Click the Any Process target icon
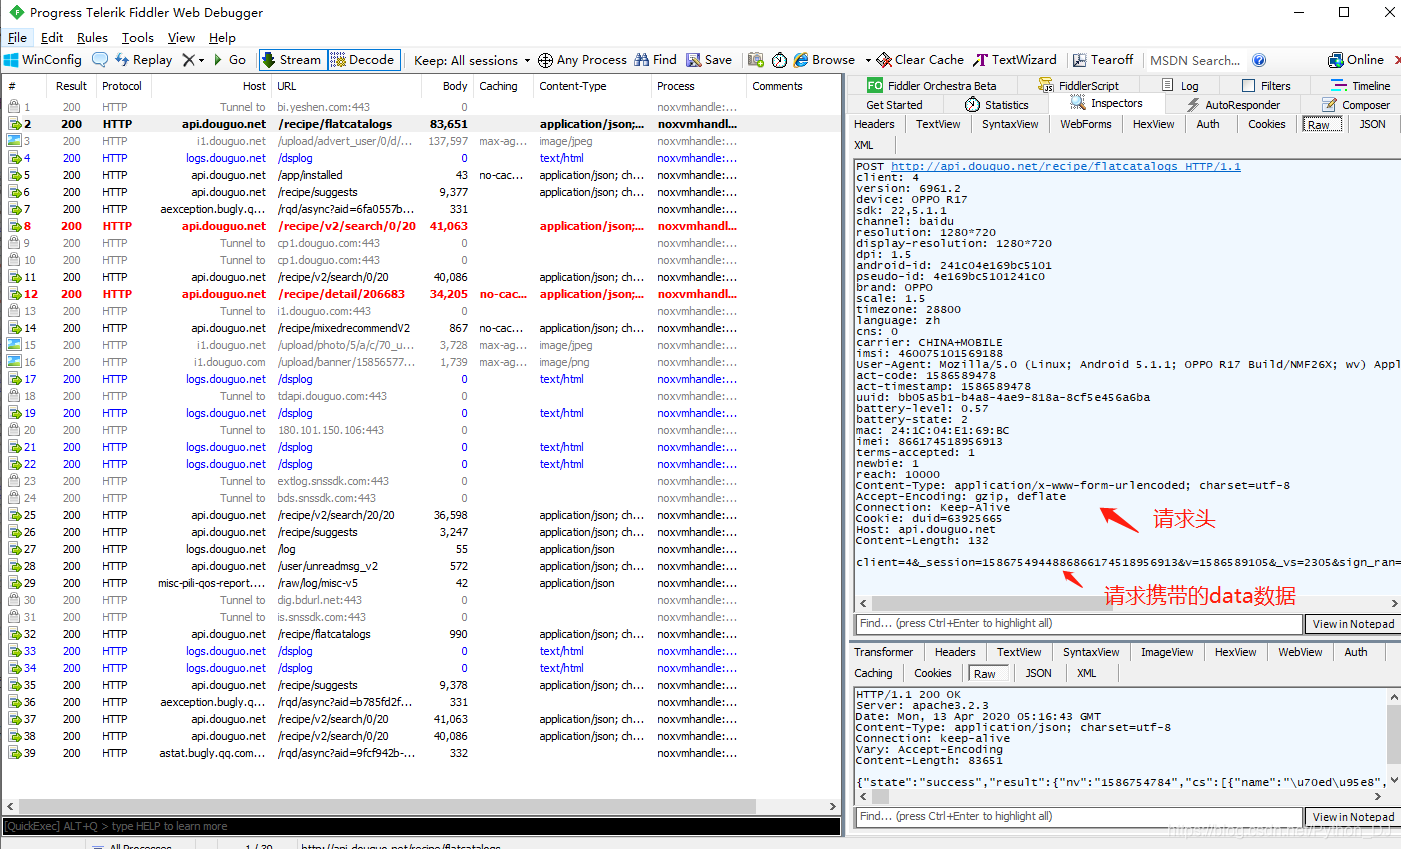The image size is (1401, 849). [x=545, y=60]
